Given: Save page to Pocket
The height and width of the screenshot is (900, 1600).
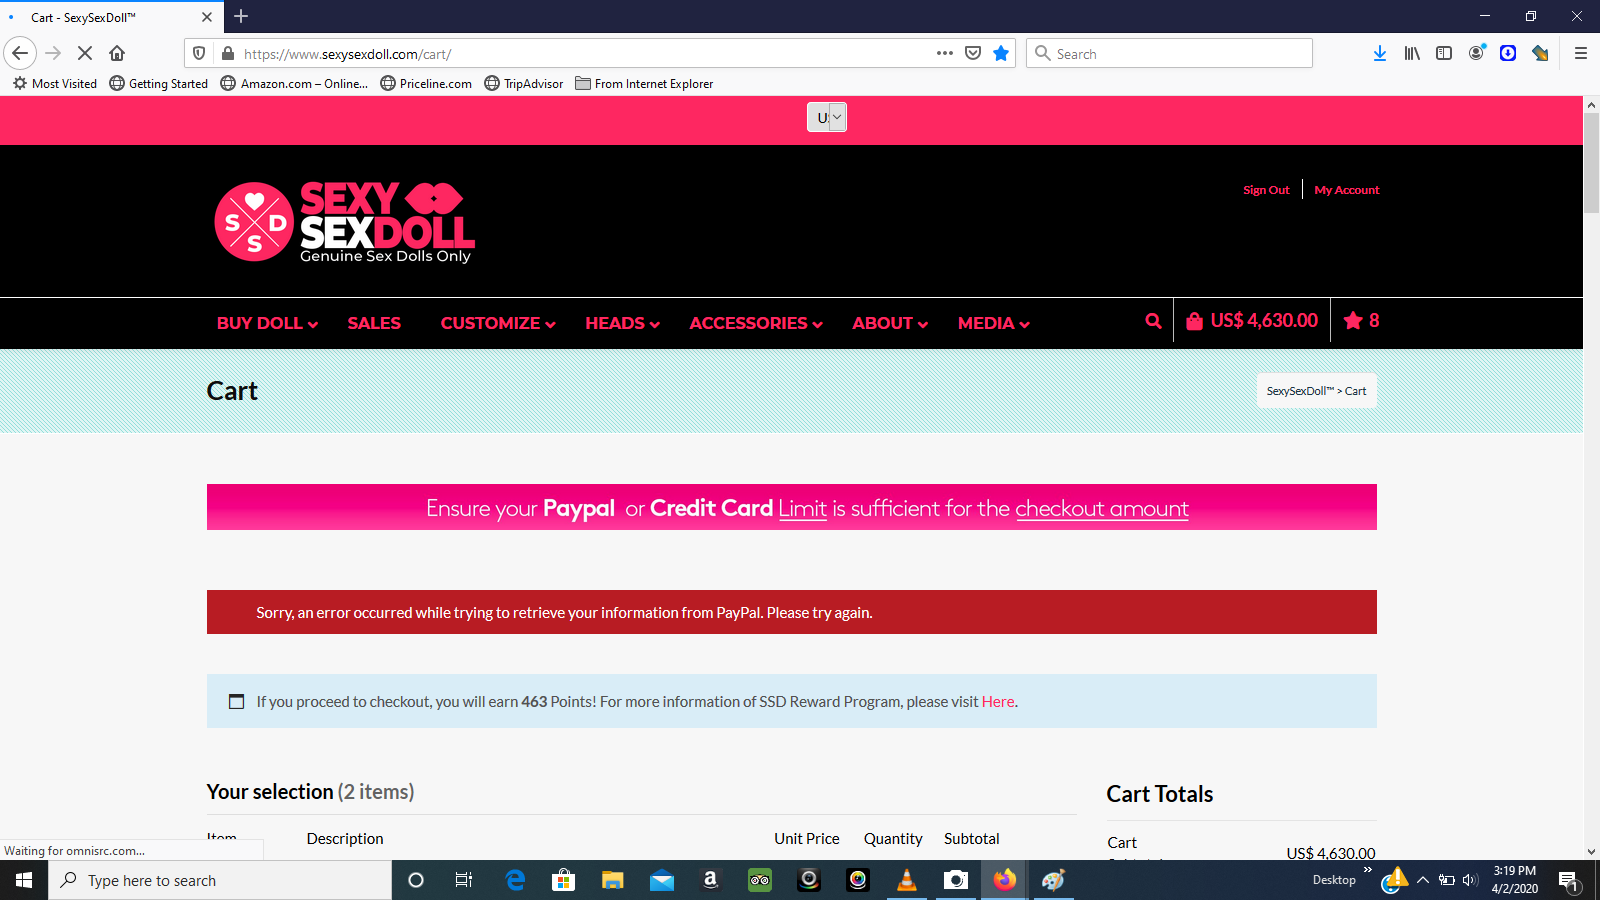Looking at the screenshot, I should pyautogui.click(x=973, y=53).
